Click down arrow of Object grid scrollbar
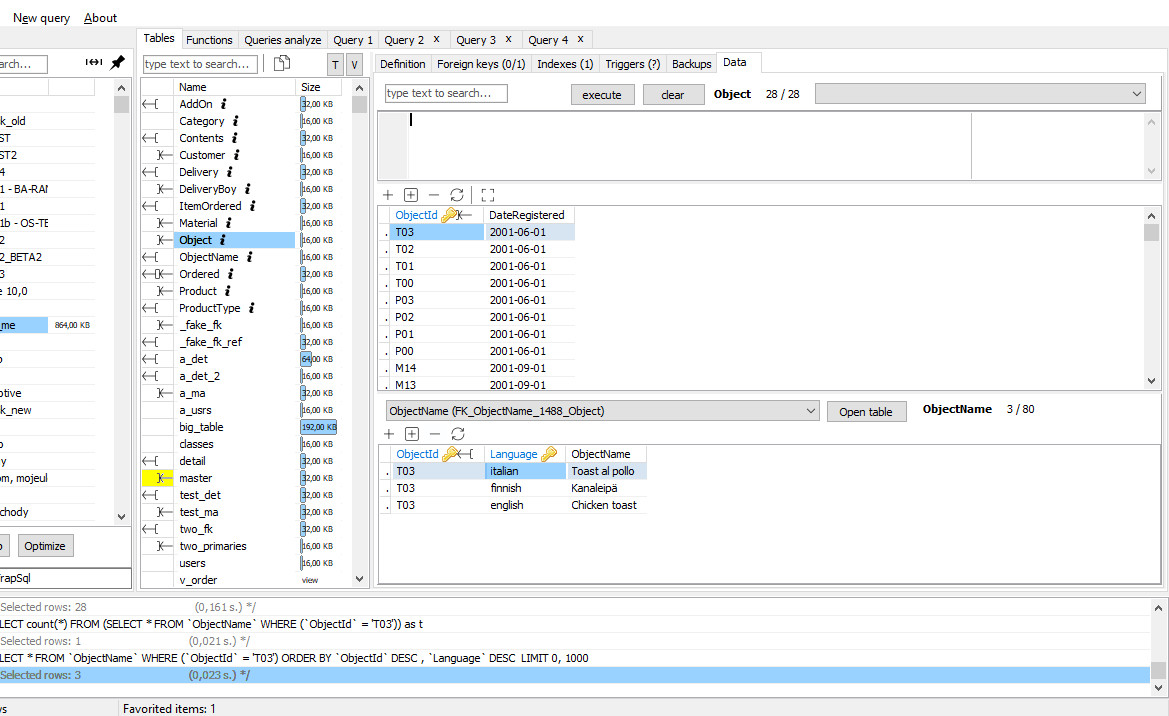The height and width of the screenshot is (716, 1169). click(1151, 380)
